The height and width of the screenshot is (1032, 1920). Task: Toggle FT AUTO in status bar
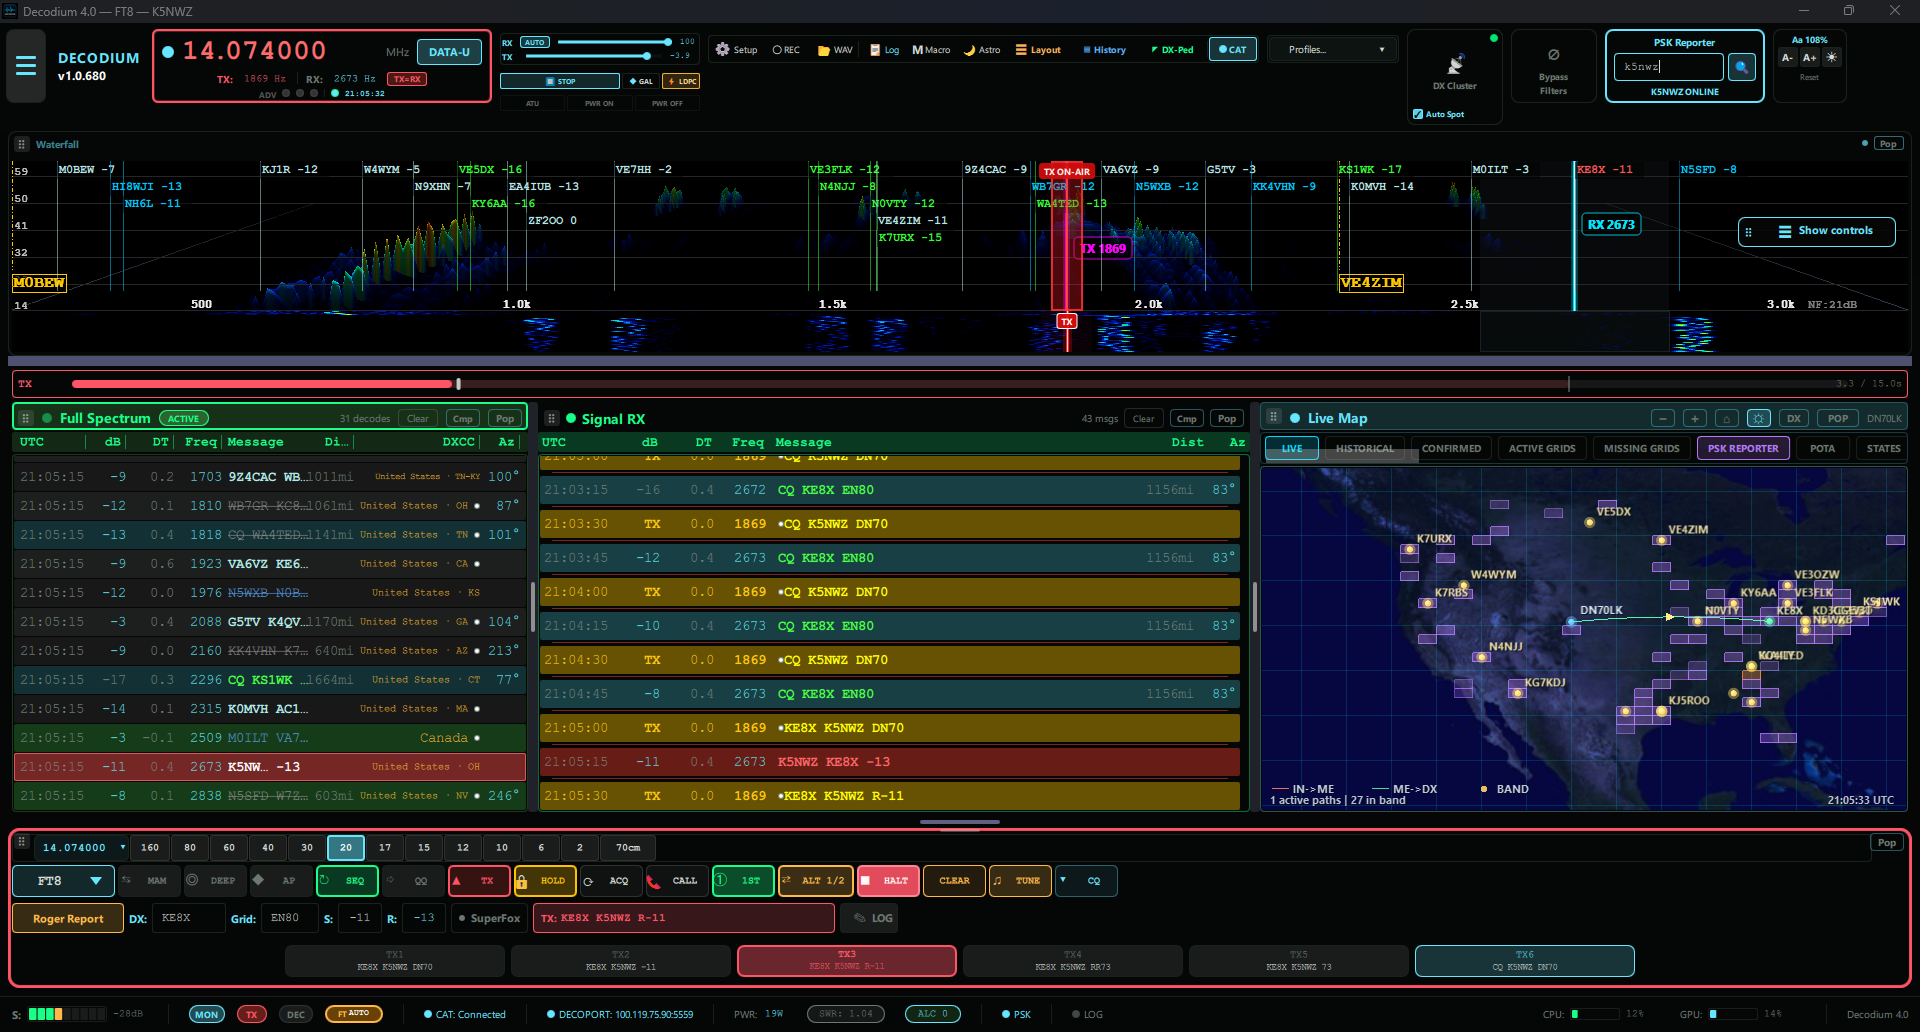[353, 1014]
